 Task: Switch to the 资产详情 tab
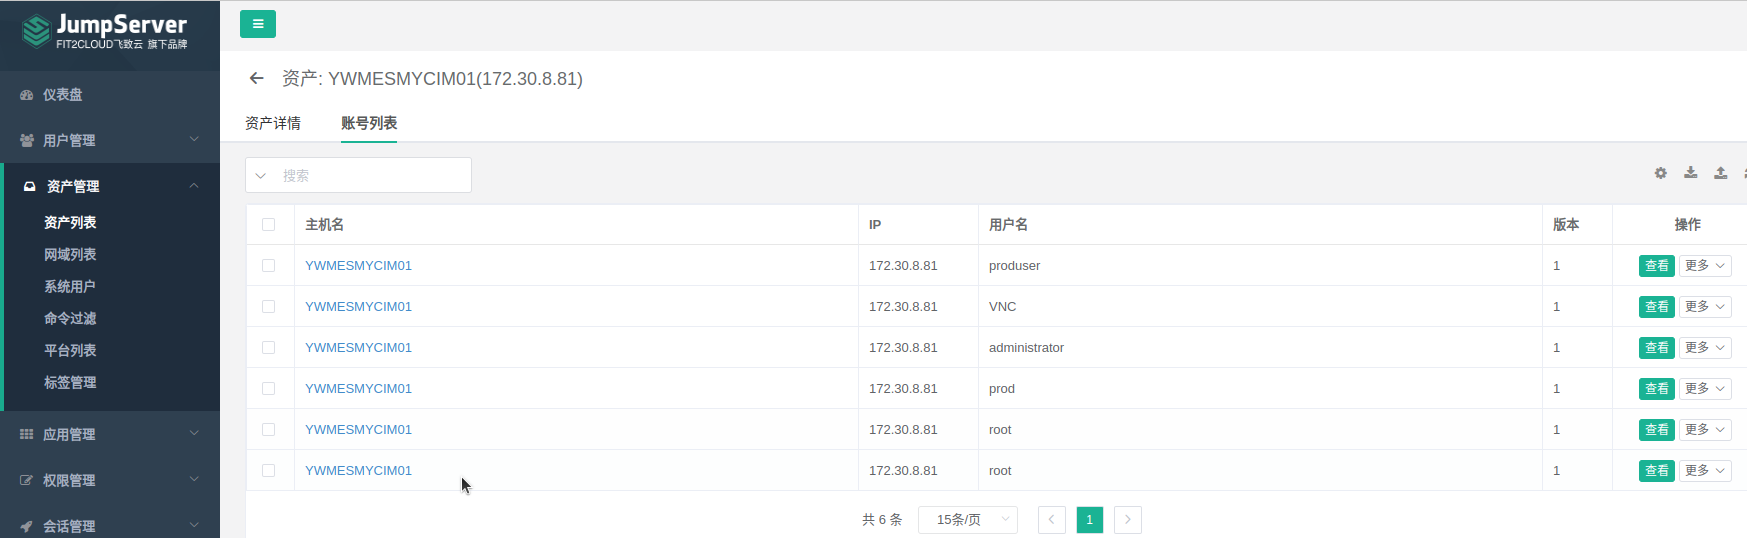(x=273, y=123)
